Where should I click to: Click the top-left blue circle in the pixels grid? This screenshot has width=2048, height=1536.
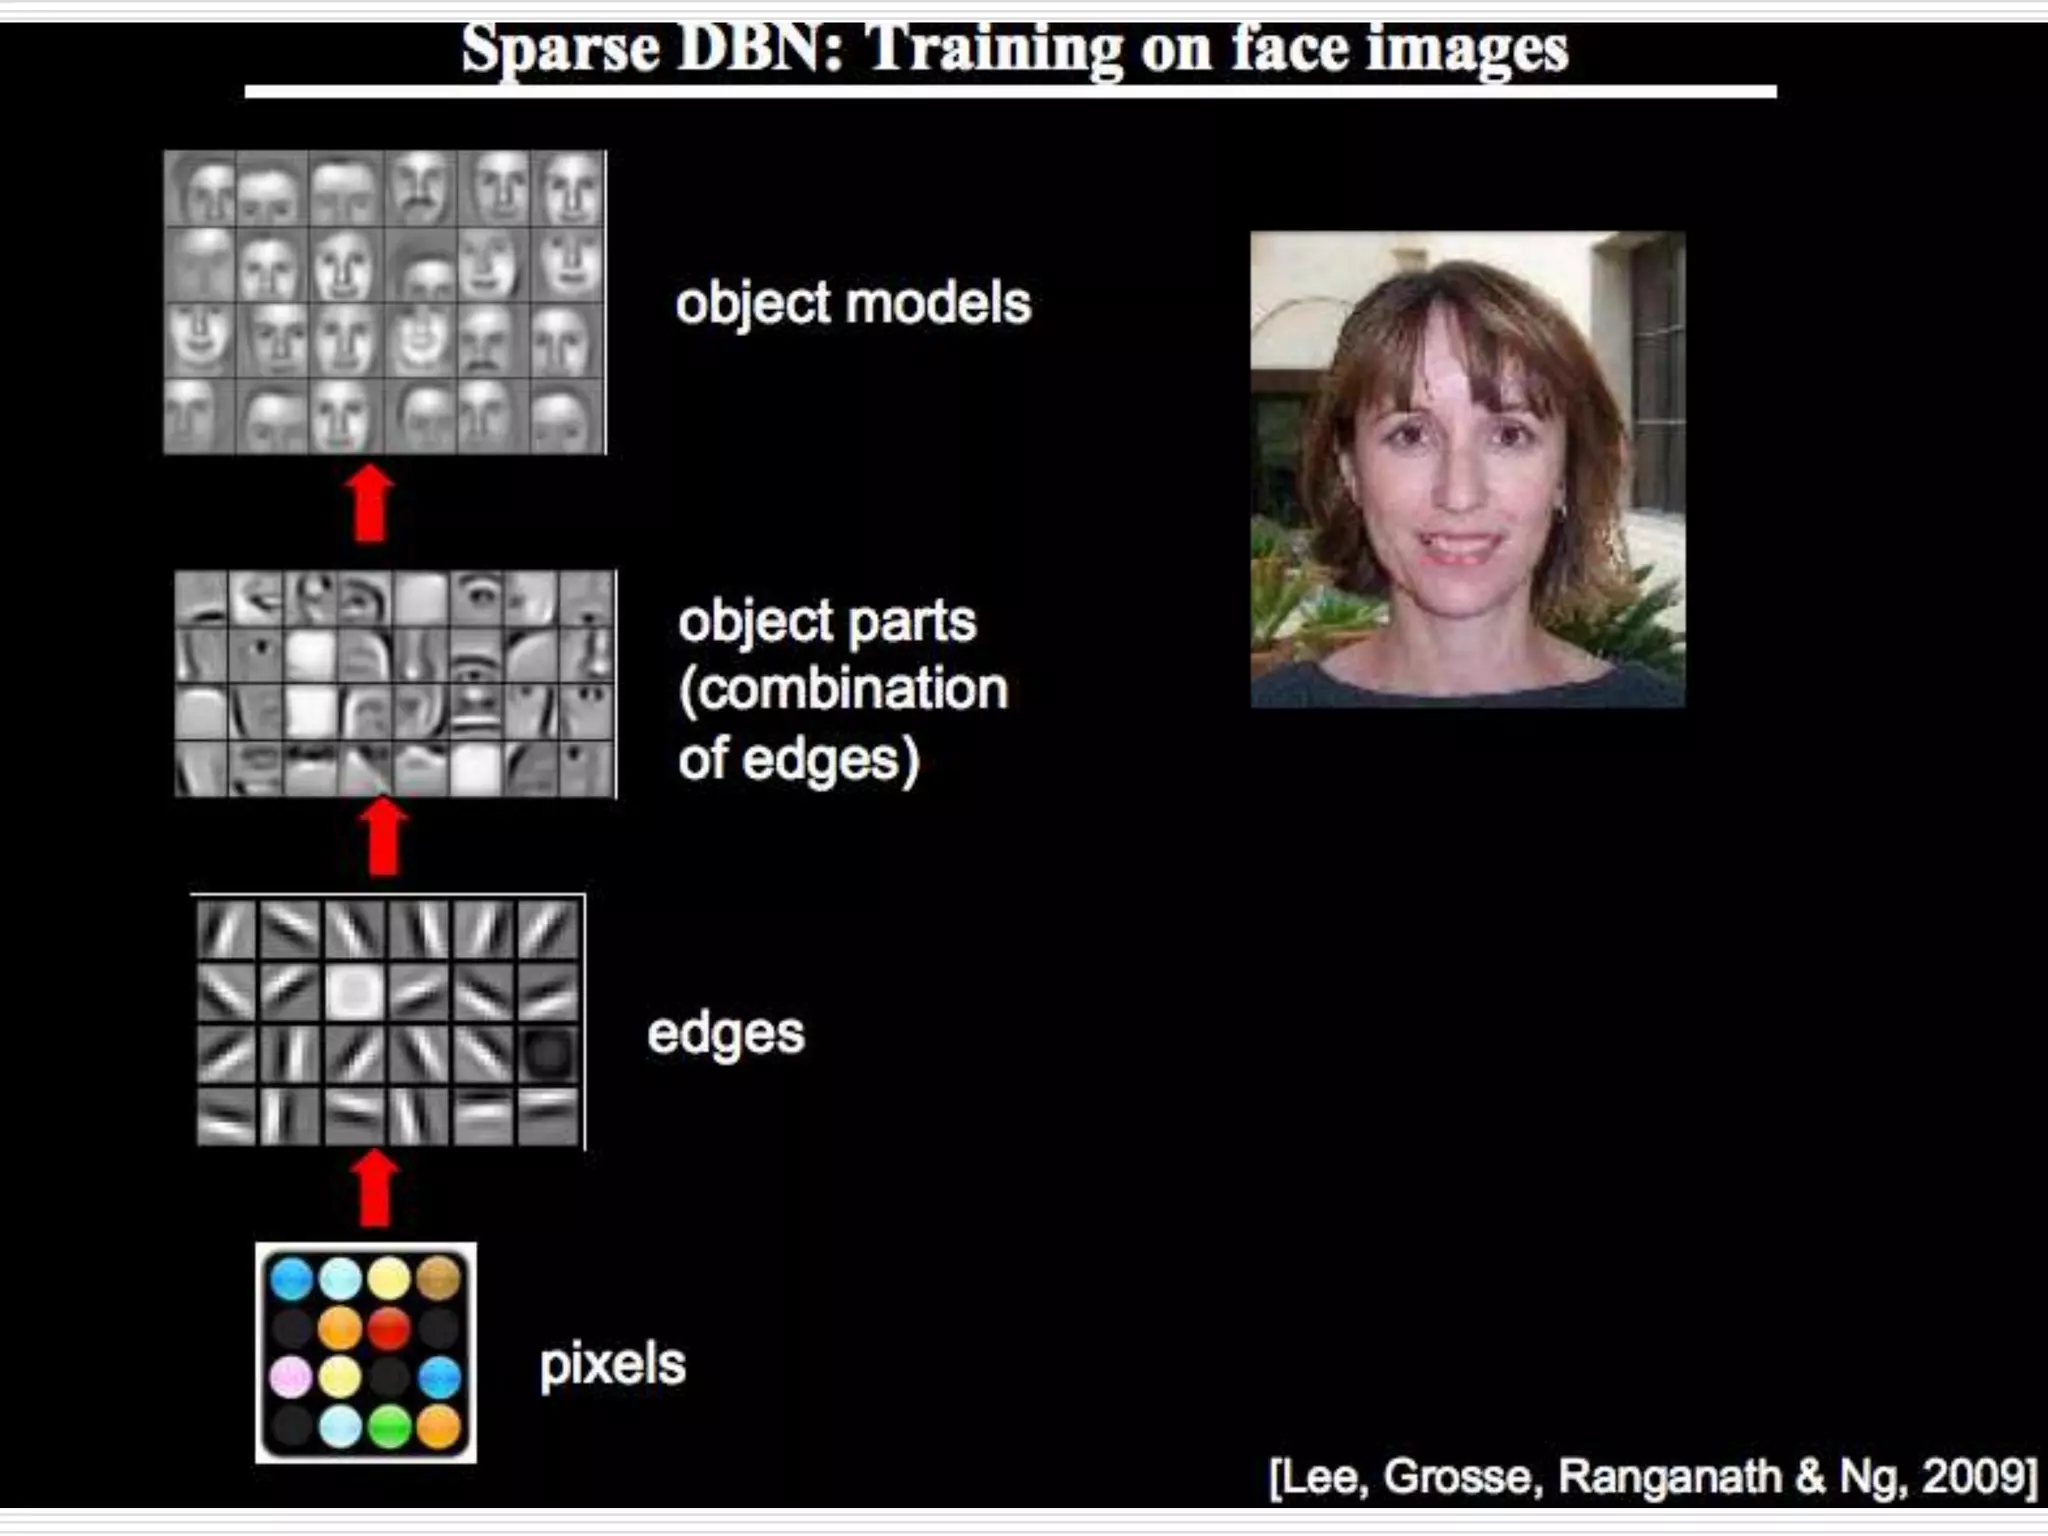(x=292, y=1279)
